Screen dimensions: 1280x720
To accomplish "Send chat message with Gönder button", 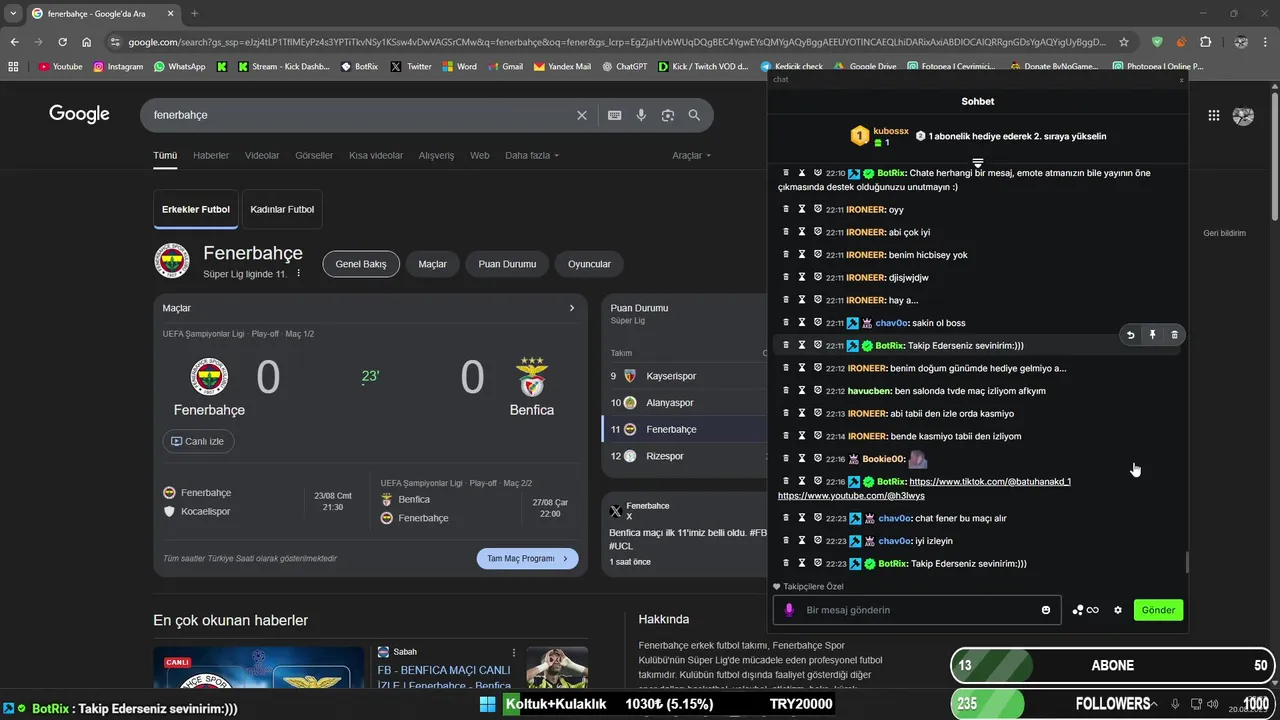I will coord(1158,610).
